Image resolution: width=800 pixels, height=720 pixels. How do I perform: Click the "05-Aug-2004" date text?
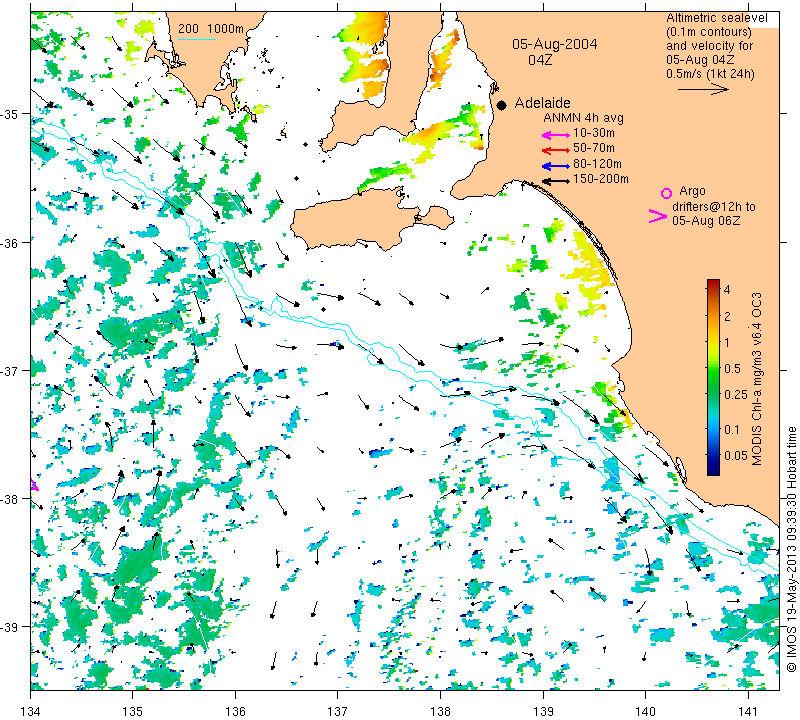tap(555, 44)
